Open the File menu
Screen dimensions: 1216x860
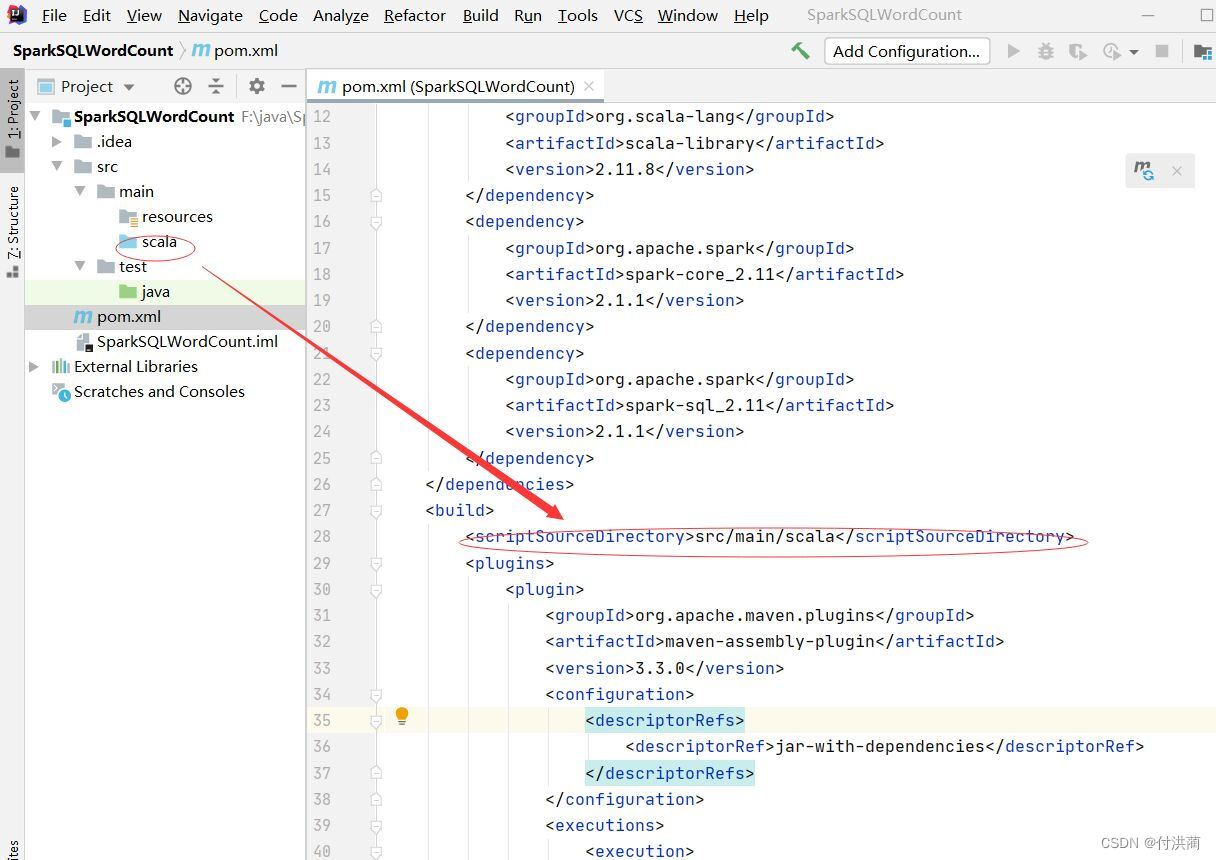(x=54, y=15)
